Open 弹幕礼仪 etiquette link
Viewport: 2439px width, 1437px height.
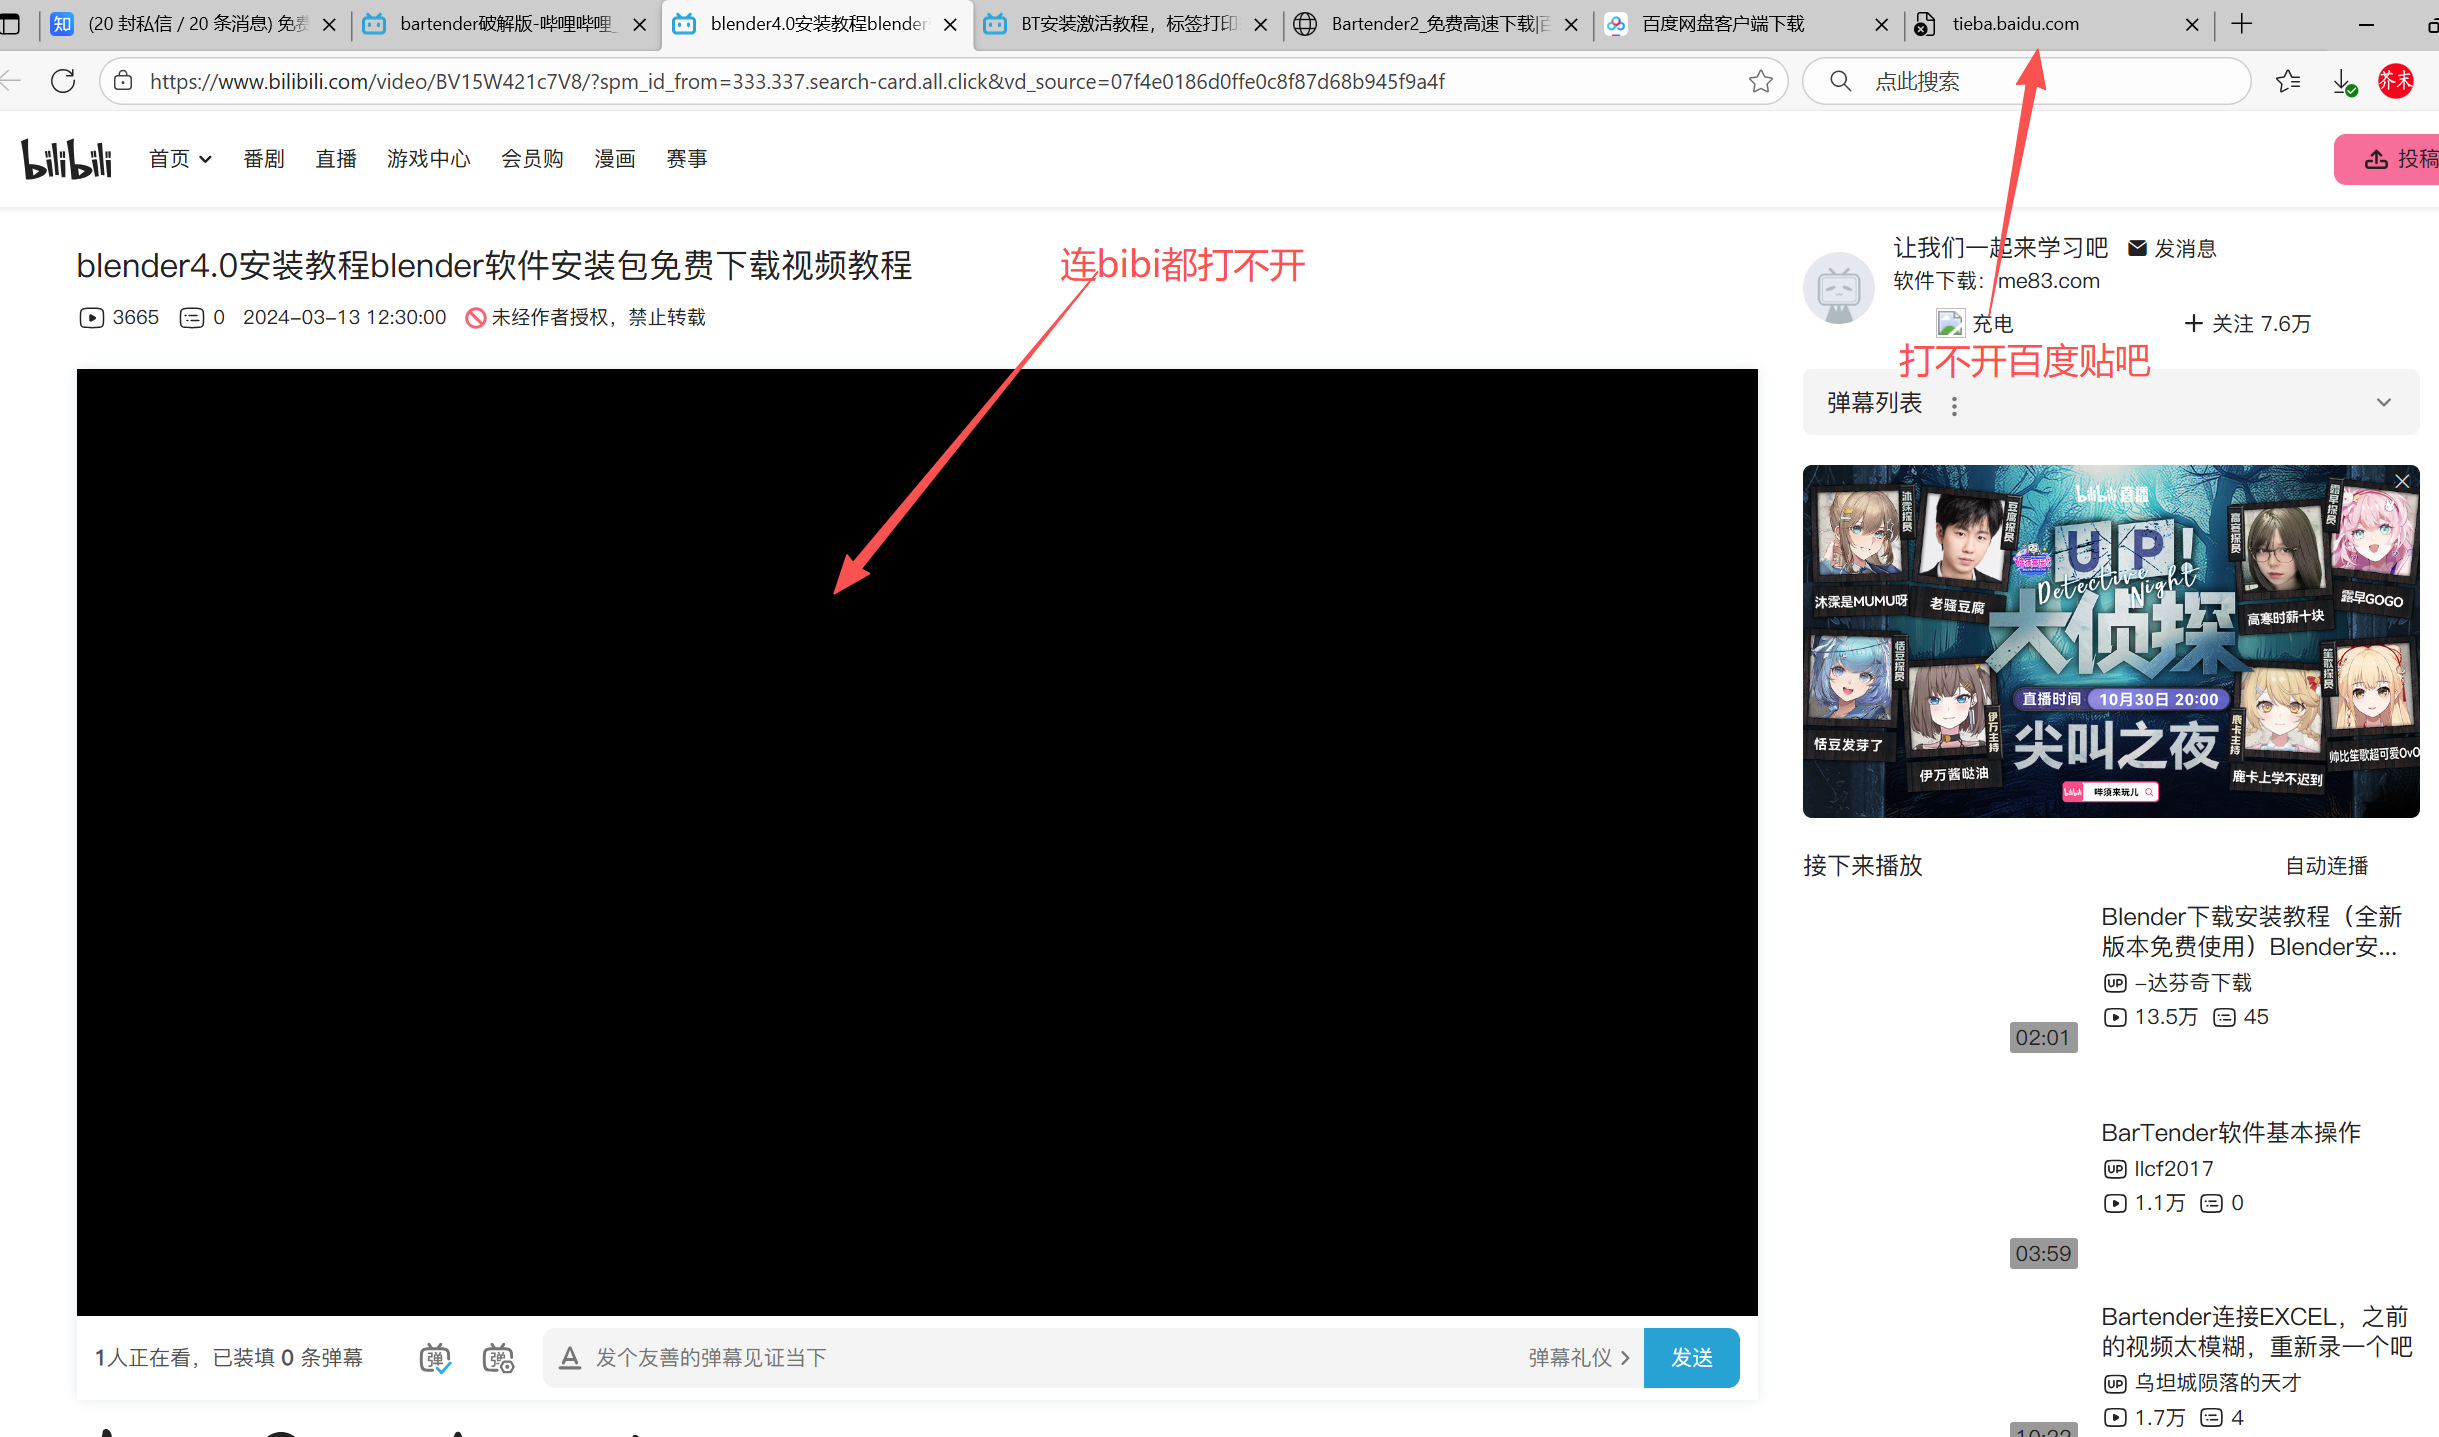(1579, 1358)
